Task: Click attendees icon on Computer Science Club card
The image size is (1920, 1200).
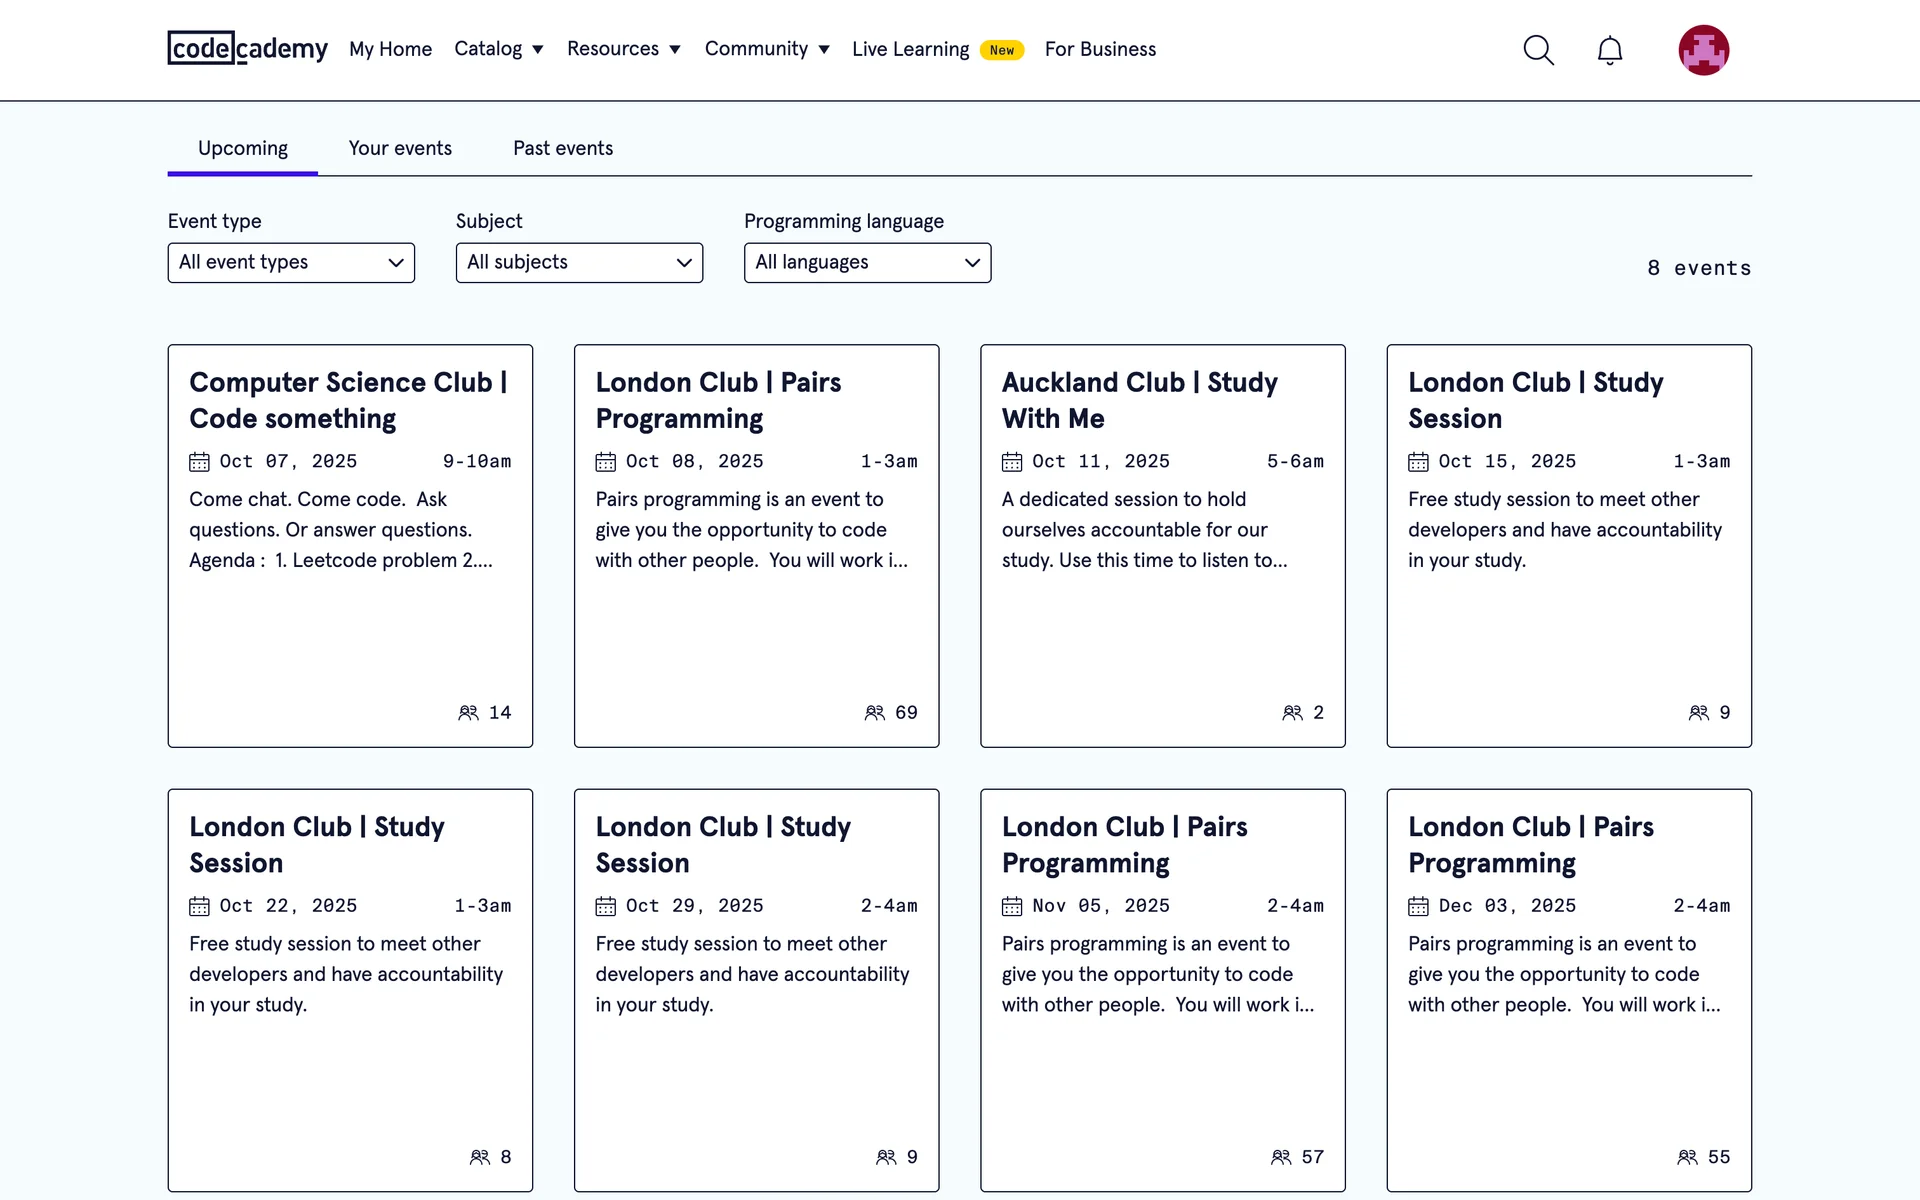Action: click(x=468, y=712)
